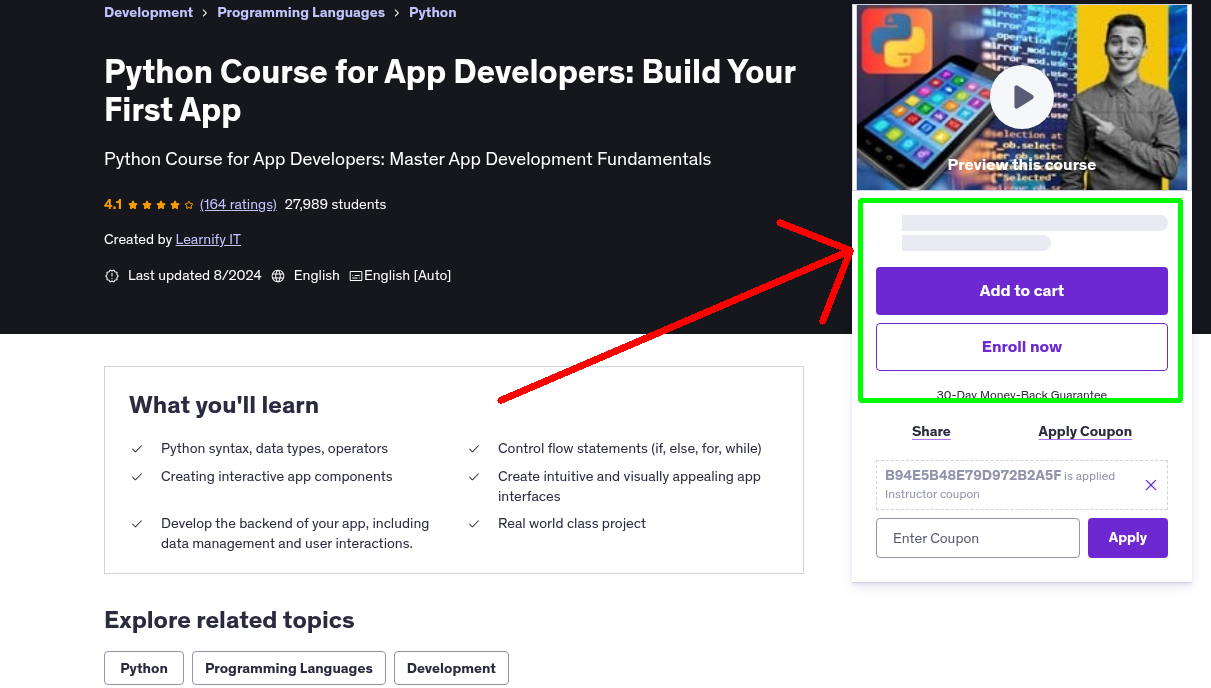Open the Learnify IT instructor profile
The height and width of the screenshot is (688, 1211).
pyautogui.click(x=208, y=240)
